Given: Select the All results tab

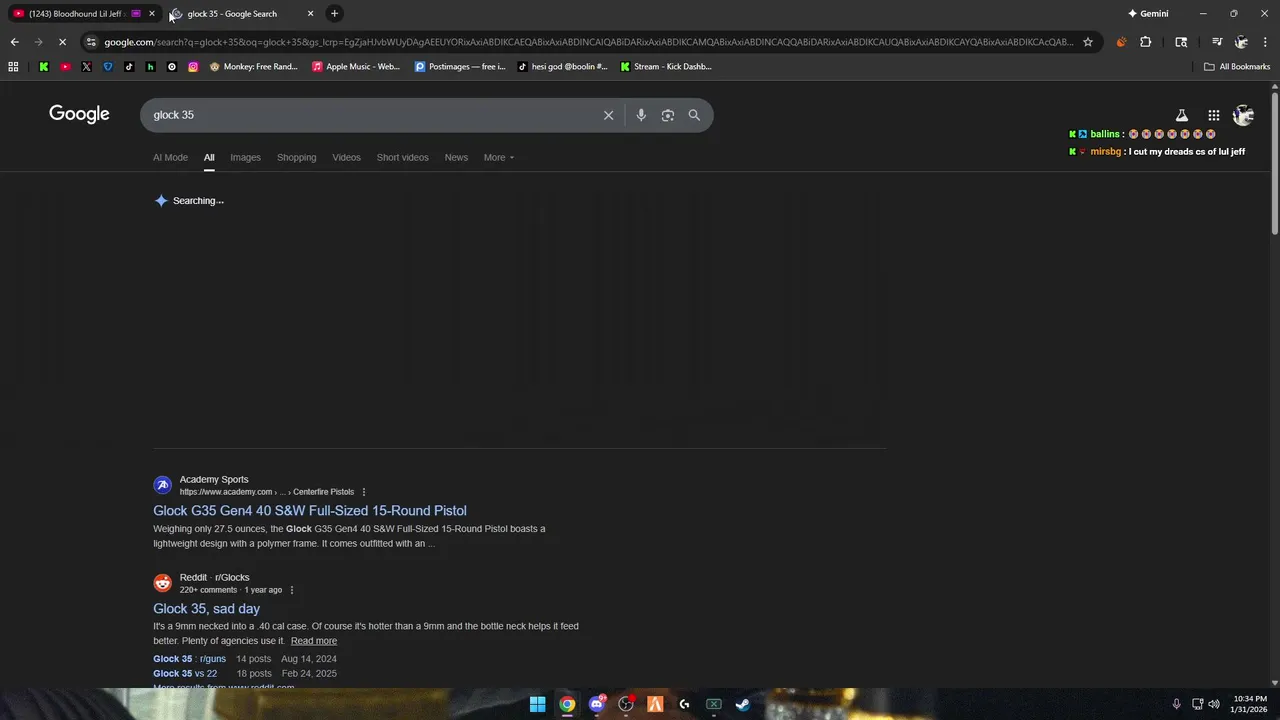Looking at the screenshot, I should (x=209, y=157).
